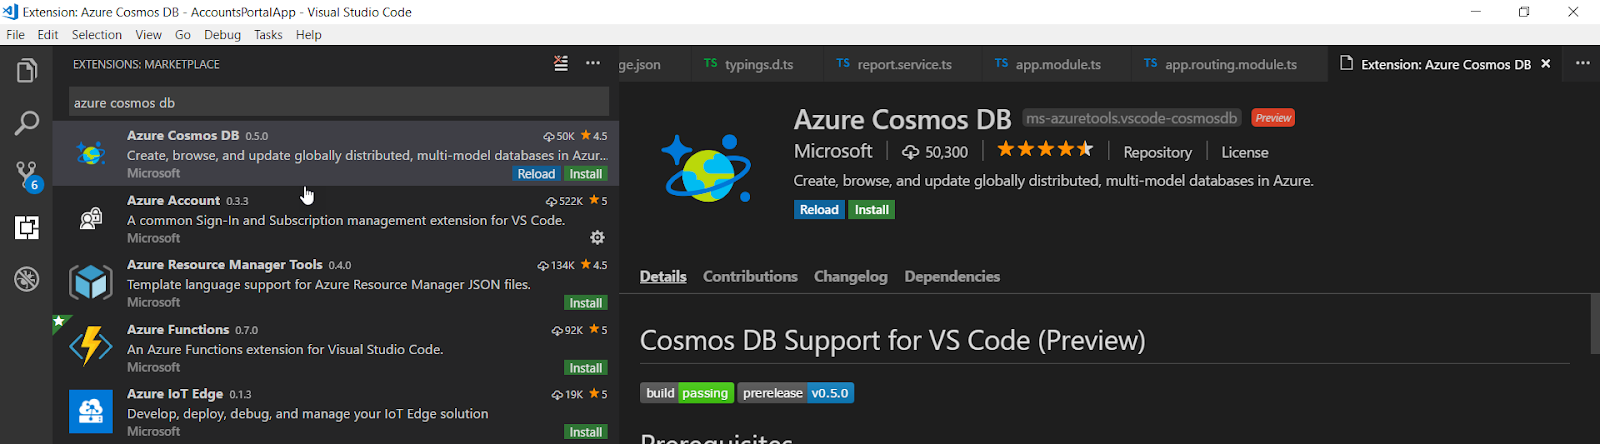Select Azure Account extension entry
Screen dimensions: 1600x444
(x=336, y=218)
